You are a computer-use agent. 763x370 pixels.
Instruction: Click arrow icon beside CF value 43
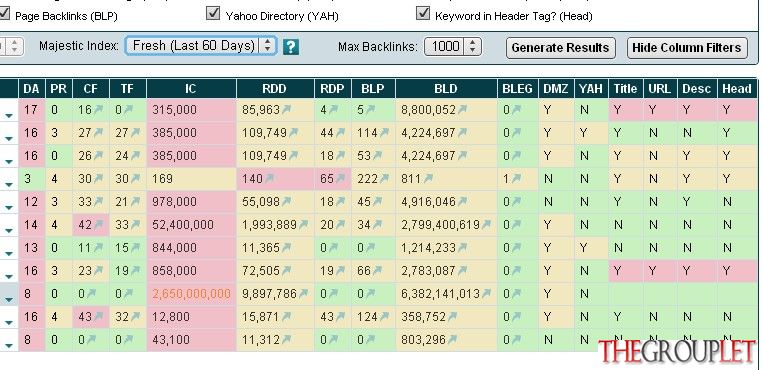(x=99, y=316)
